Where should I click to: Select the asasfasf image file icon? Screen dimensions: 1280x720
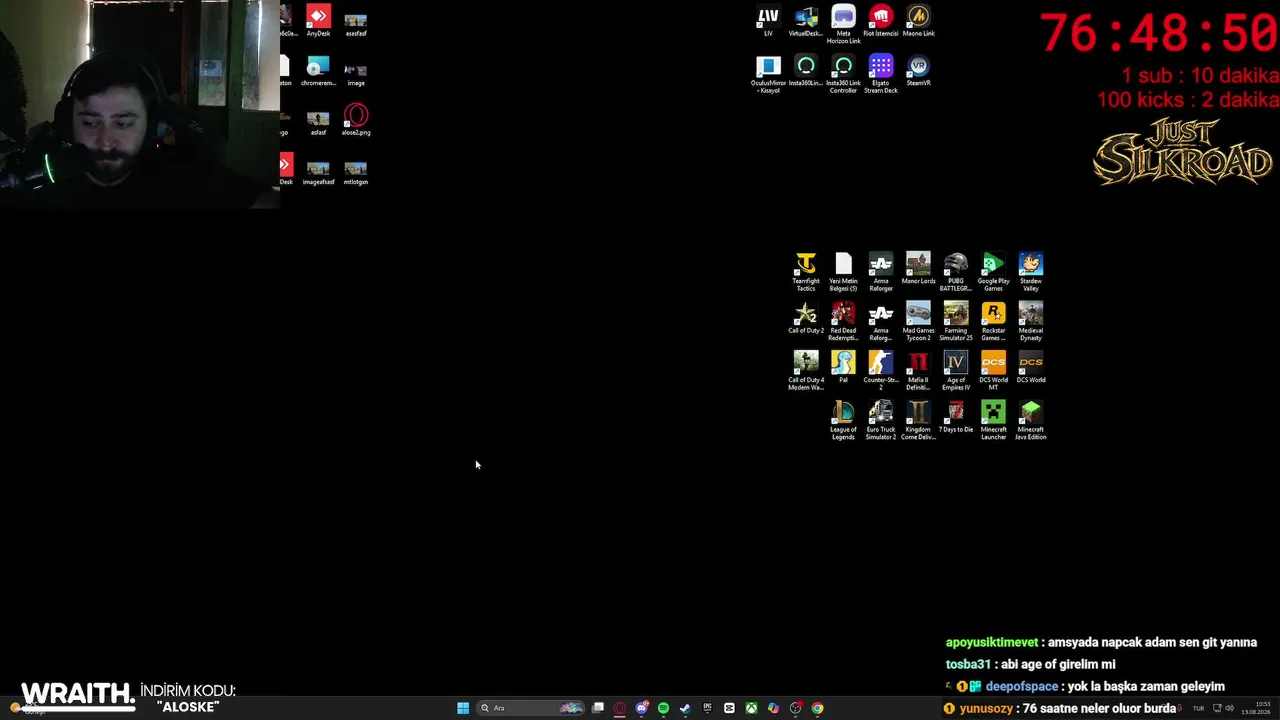(x=356, y=24)
